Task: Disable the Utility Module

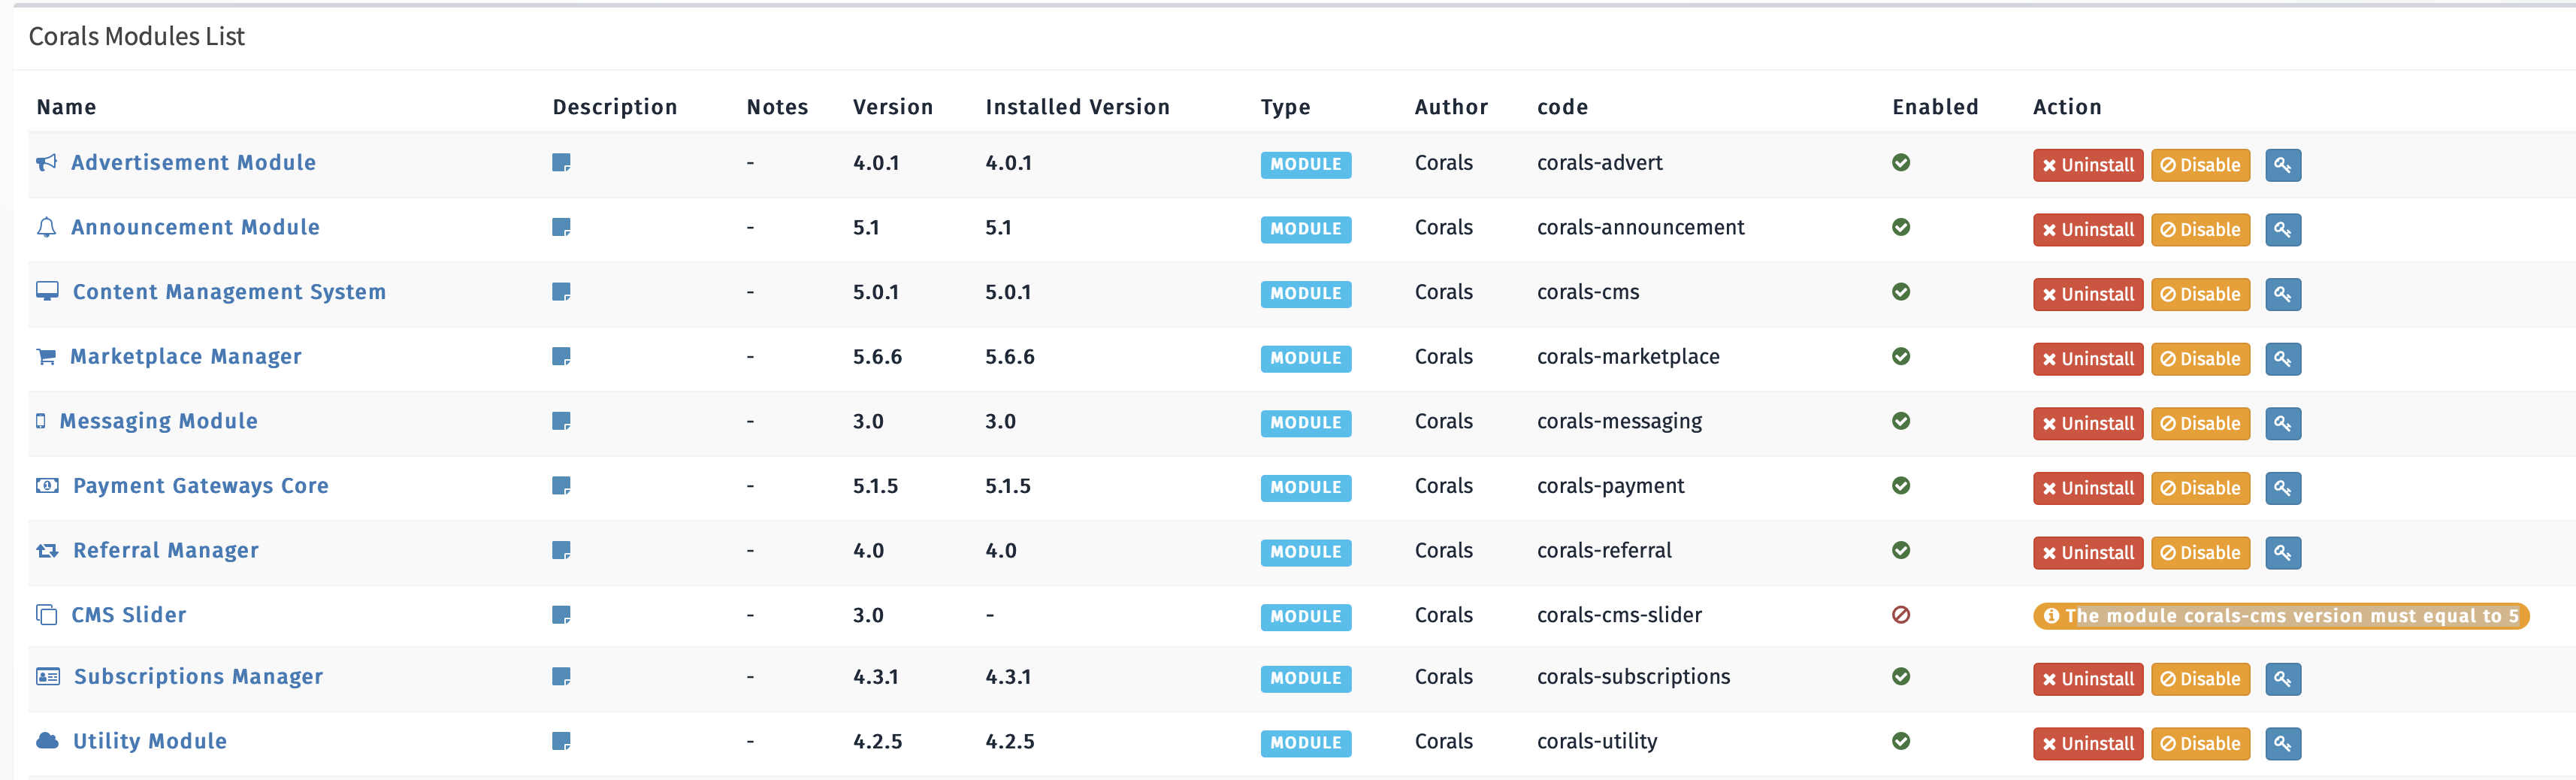Action: pos(2200,744)
